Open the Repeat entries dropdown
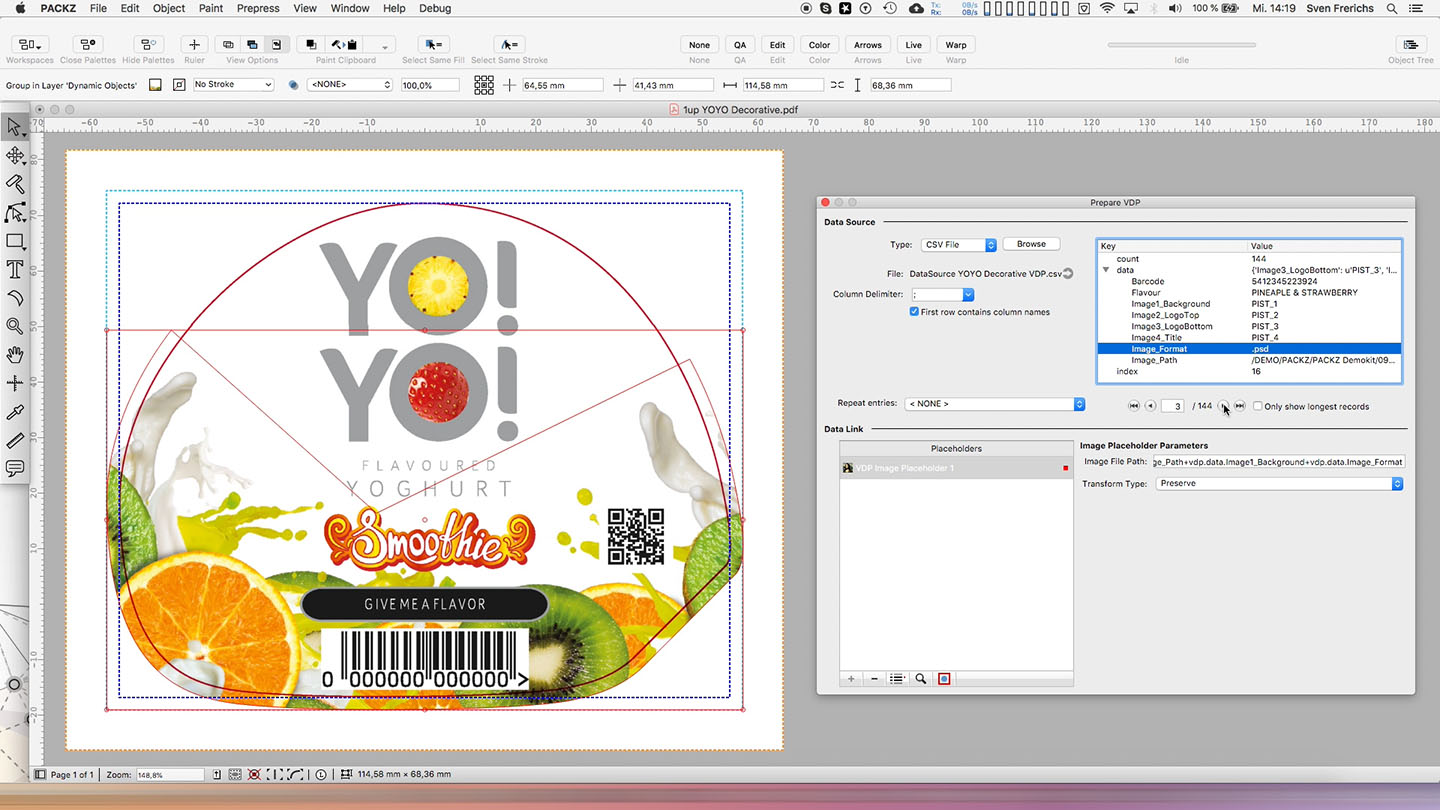This screenshot has width=1440, height=810. 994,404
